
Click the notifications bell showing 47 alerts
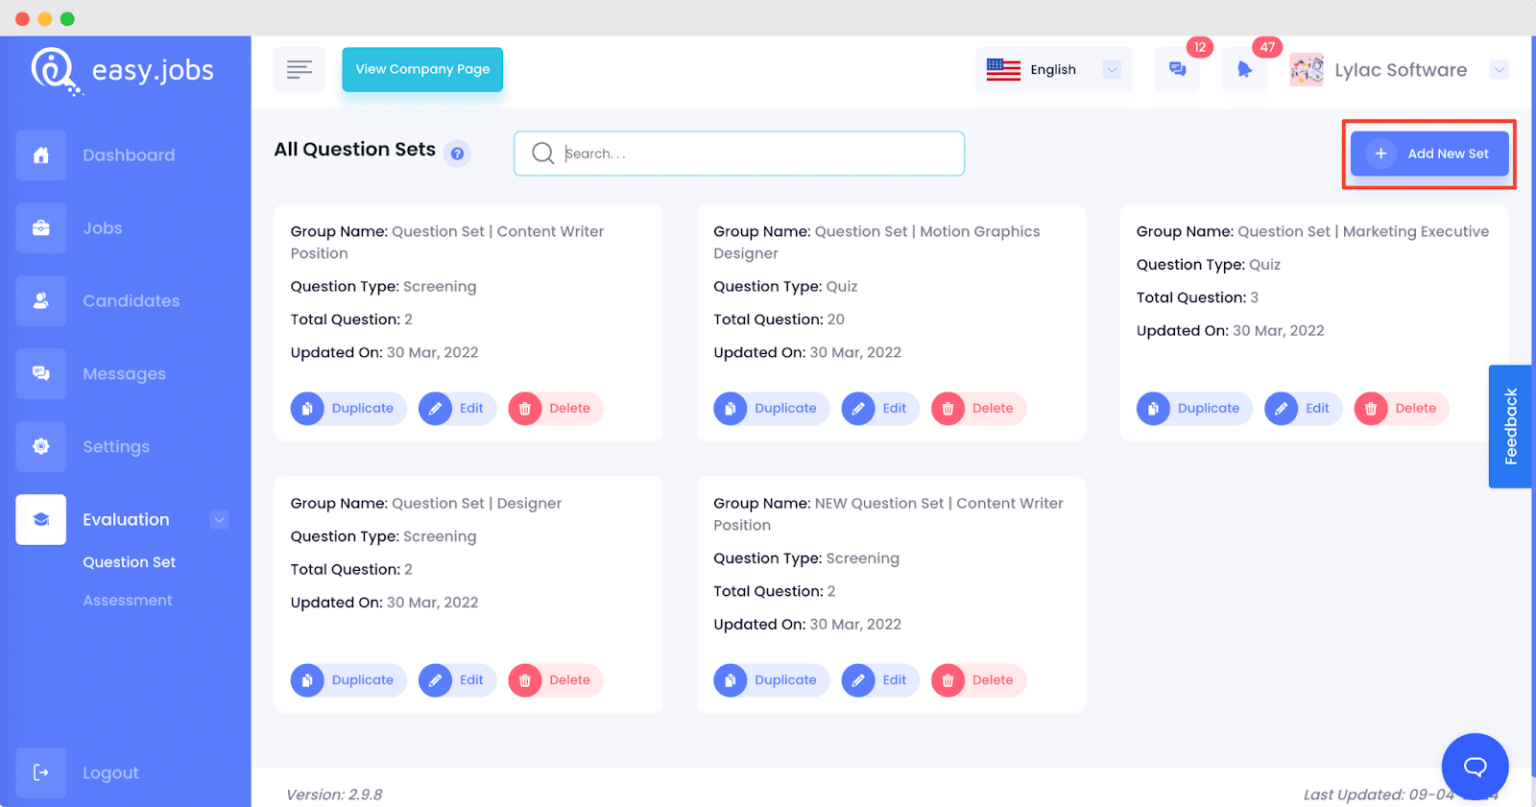pos(1244,69)
